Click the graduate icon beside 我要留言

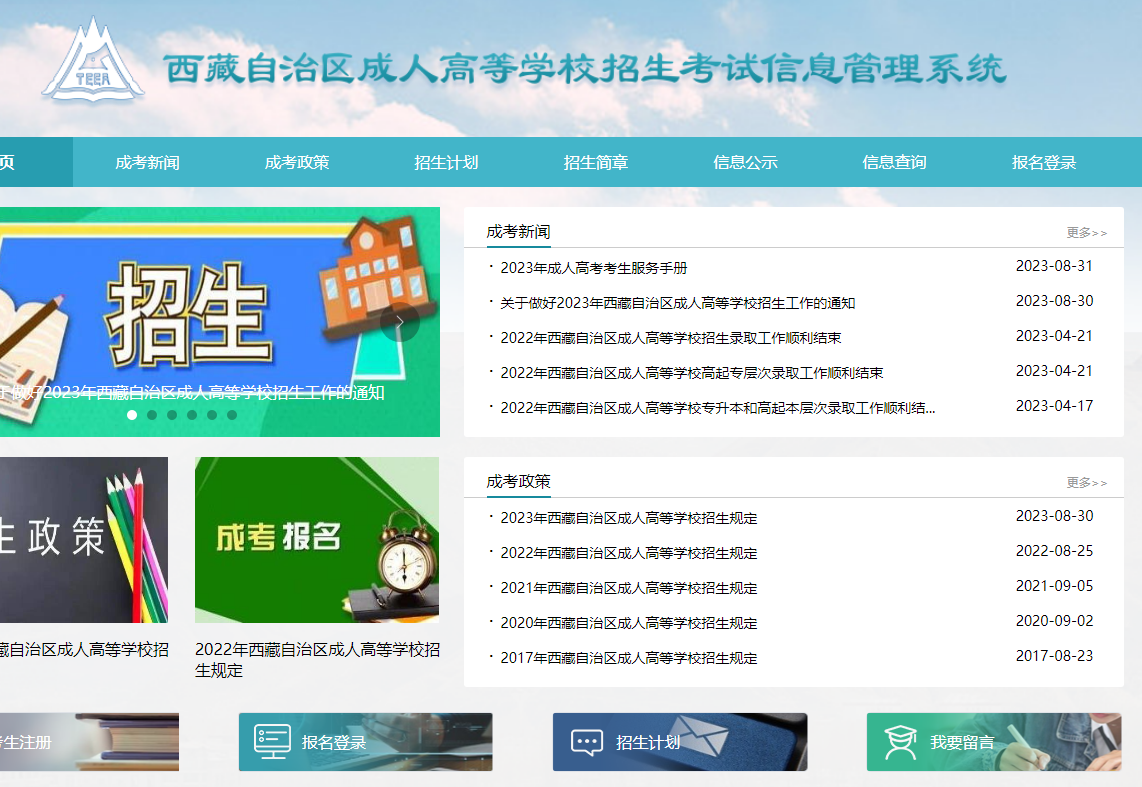(x=900, y=742)
